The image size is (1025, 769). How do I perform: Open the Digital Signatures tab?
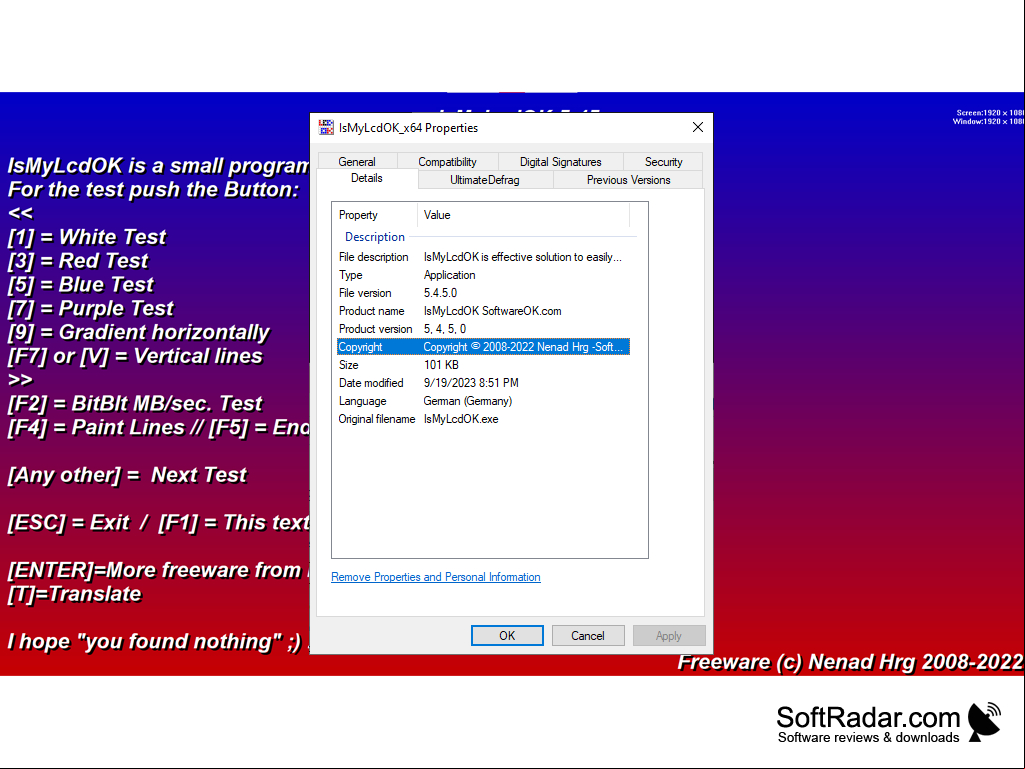pyautogui.click(x=560, y=162)
